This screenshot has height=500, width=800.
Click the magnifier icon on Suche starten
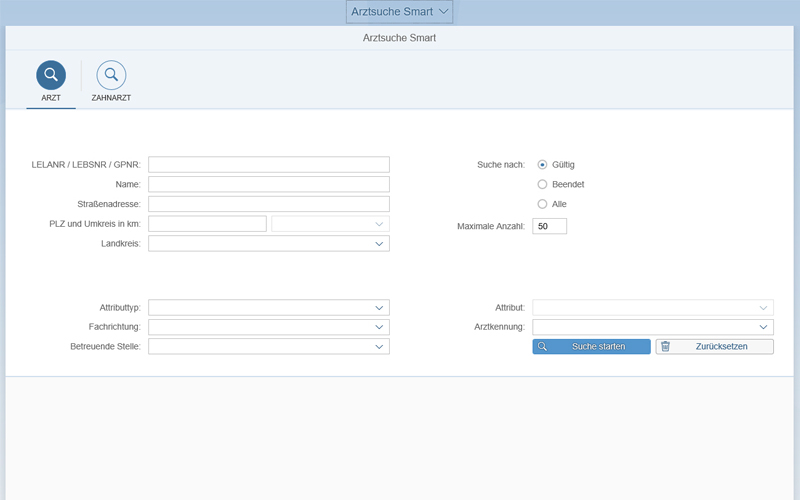point(542,346)
